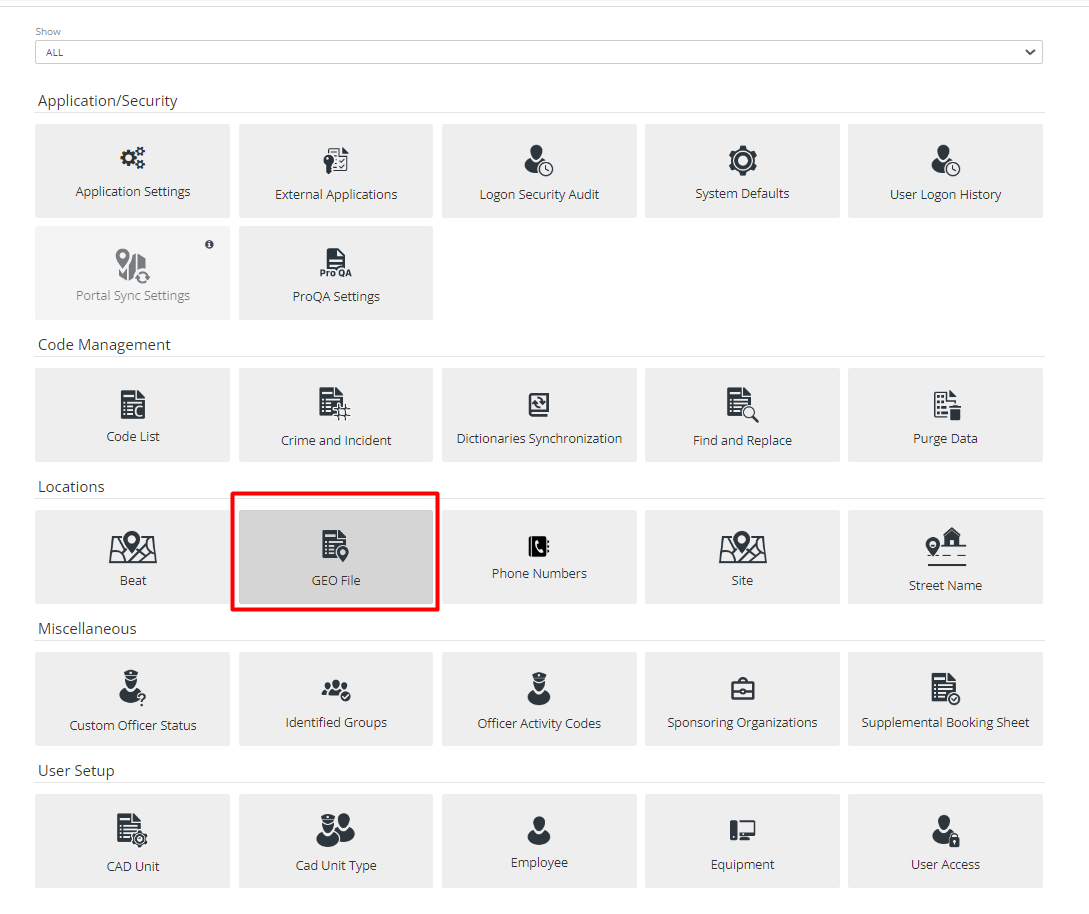Open the Crime and Incident codes tool
Viewport: 1089px width, 914px height.
click(x=335, y=415)
